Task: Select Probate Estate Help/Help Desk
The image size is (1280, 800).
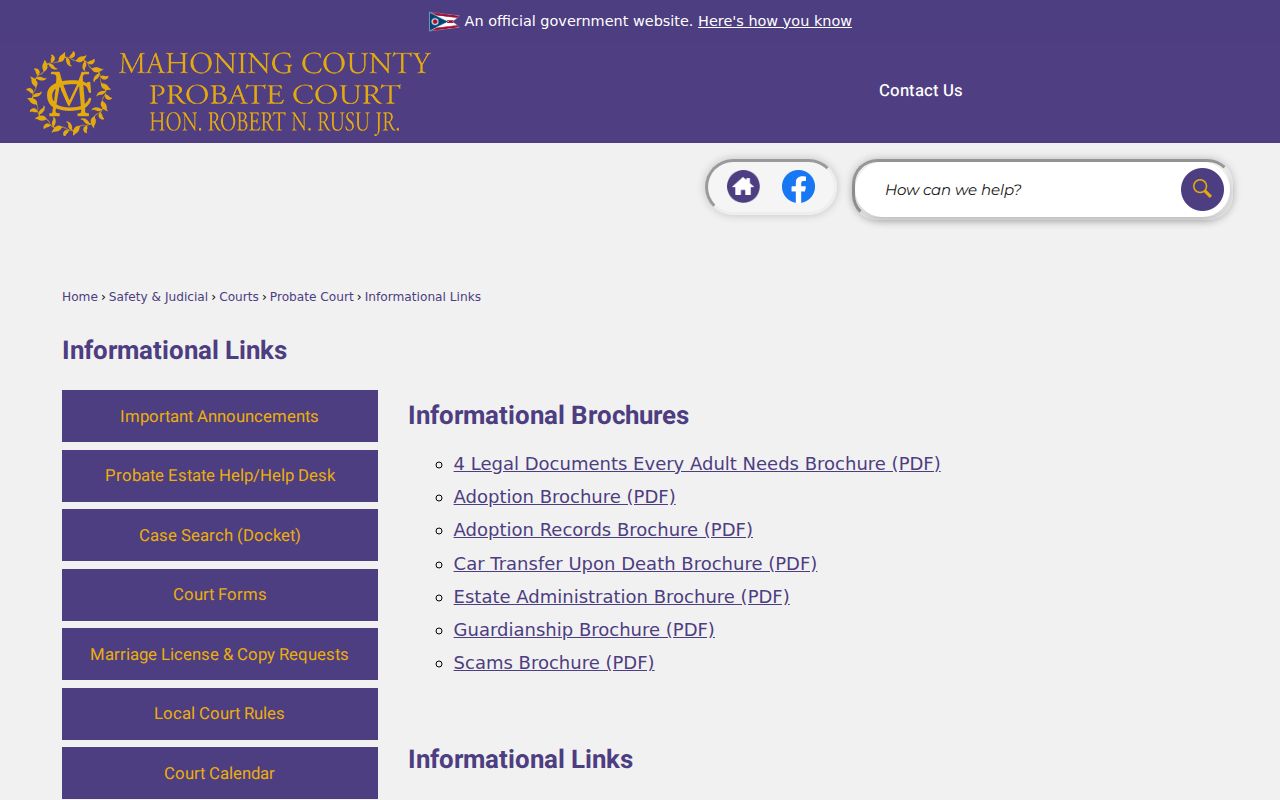Action: 220,476
